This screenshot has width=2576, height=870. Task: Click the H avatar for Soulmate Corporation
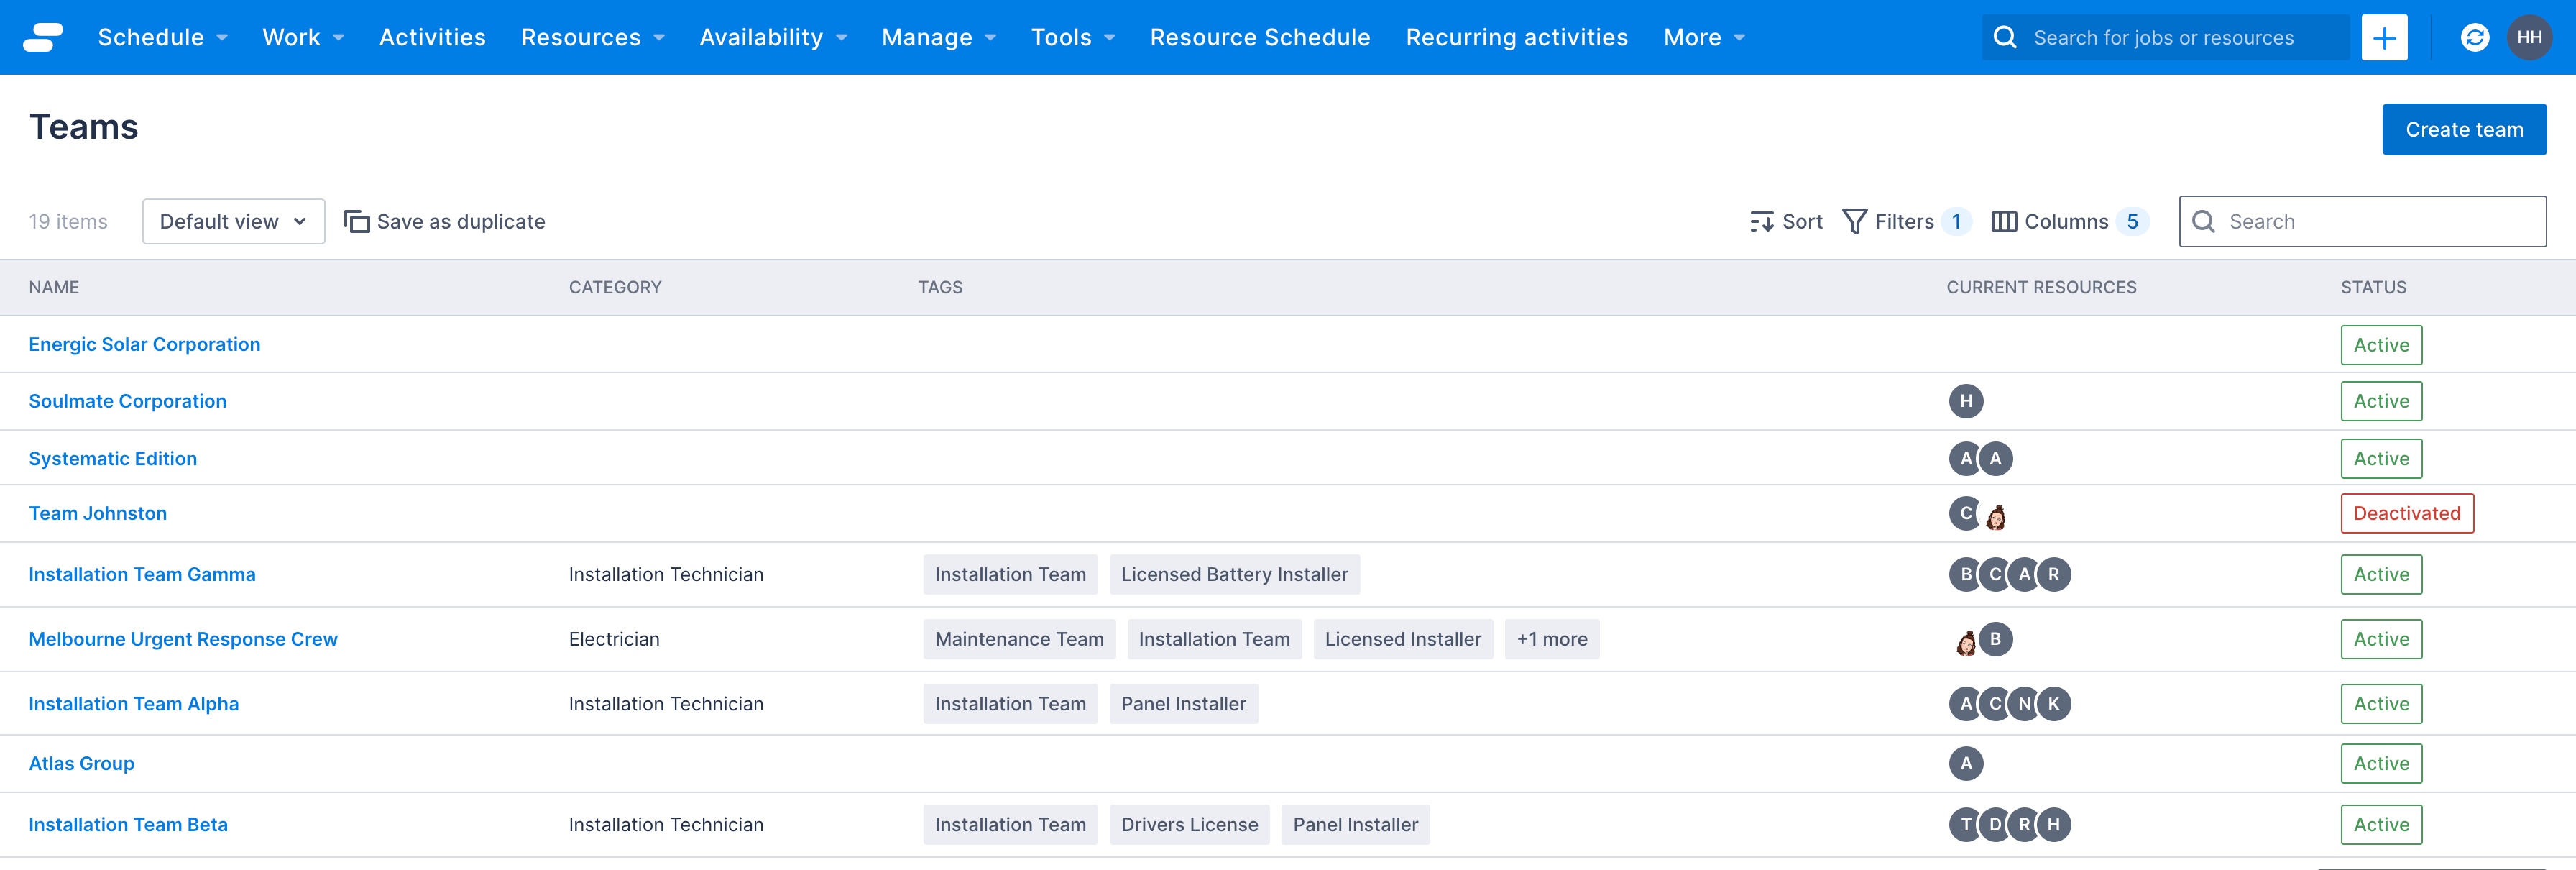(x=1966, y=401)
